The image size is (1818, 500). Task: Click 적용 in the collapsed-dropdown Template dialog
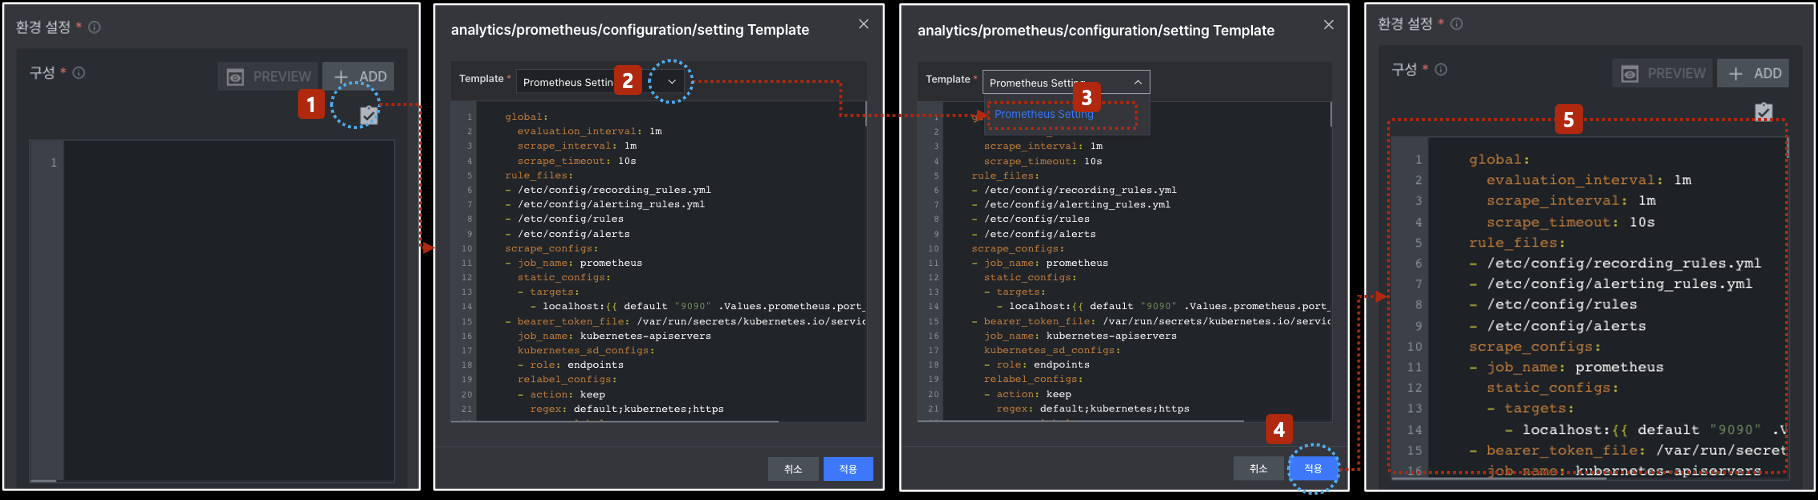pos(848,469)
